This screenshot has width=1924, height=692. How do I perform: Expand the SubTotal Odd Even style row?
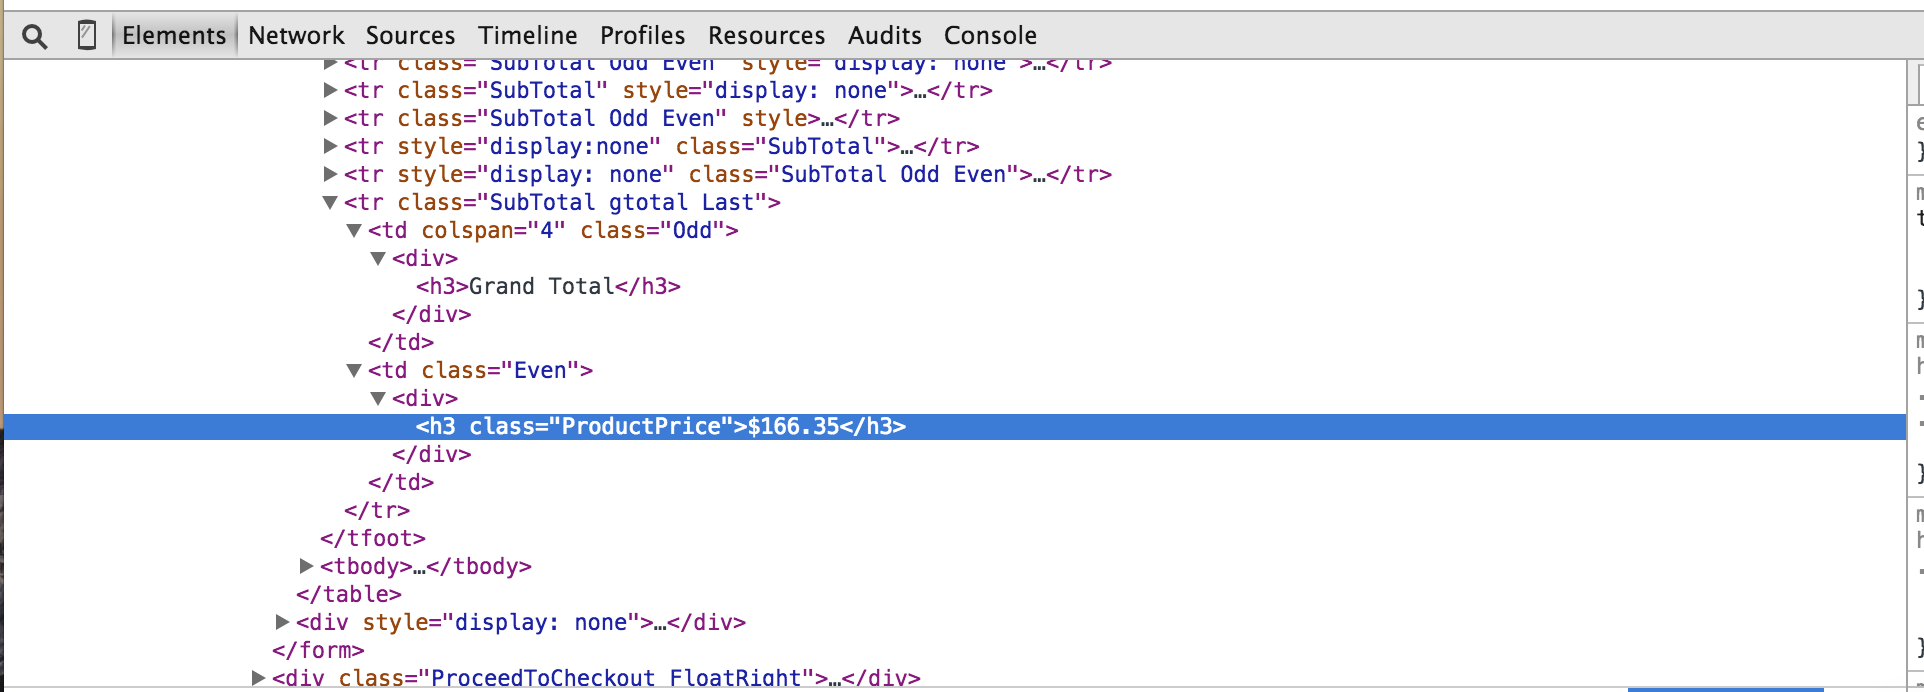point(330,118)
